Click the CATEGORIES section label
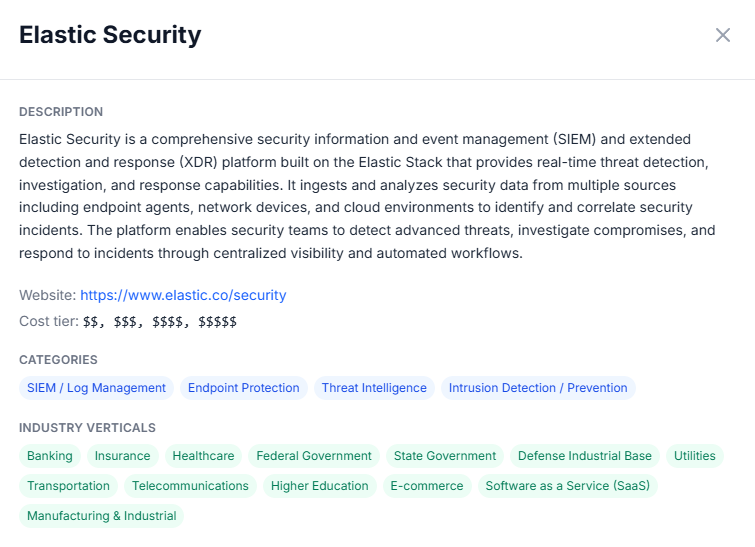This screenshot has width=755, height=547. pyautogui.click(x=58, y=360)
